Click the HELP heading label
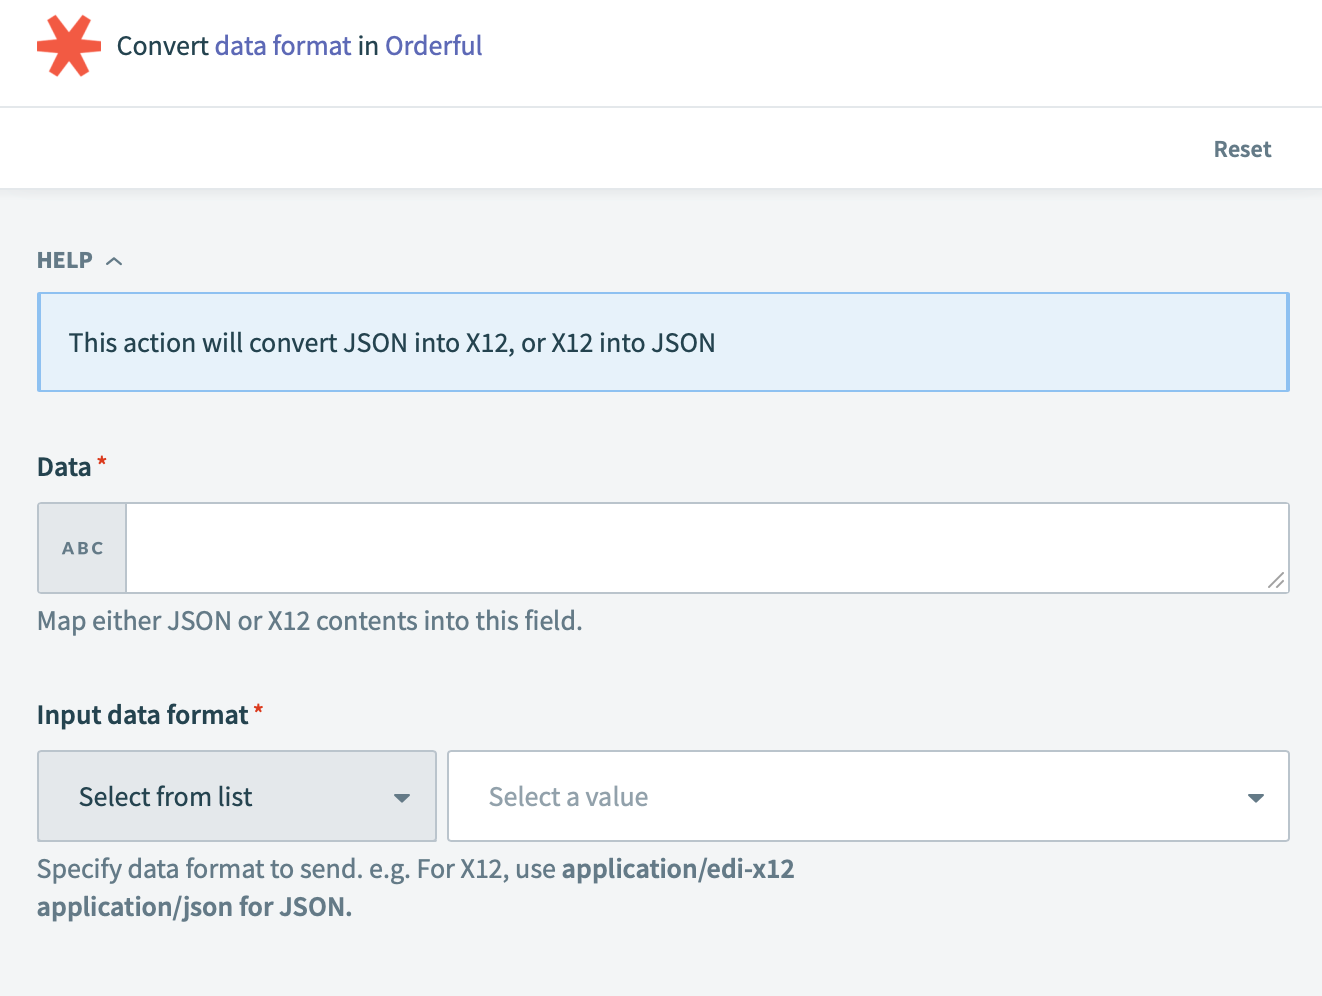The width and height of the screenshot is (1322, 996). click(65, 260)
